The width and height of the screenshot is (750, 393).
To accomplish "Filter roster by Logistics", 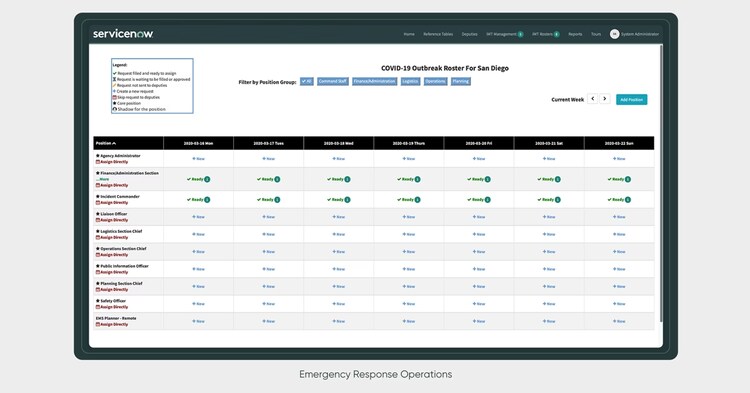I will pos(410,81).
